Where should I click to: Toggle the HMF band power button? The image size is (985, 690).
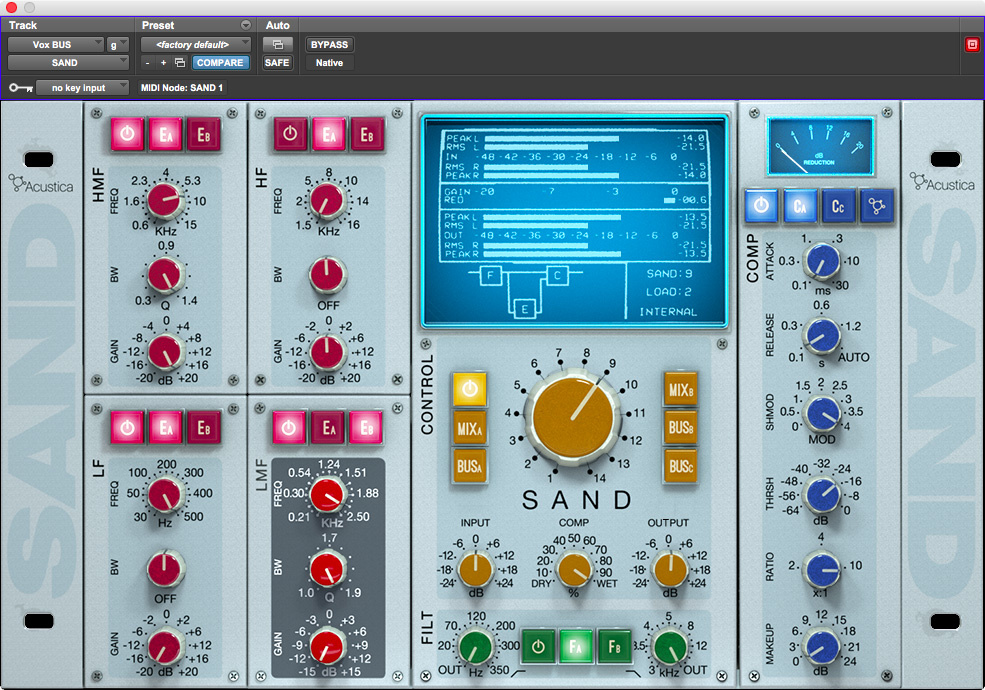point(128,134)
